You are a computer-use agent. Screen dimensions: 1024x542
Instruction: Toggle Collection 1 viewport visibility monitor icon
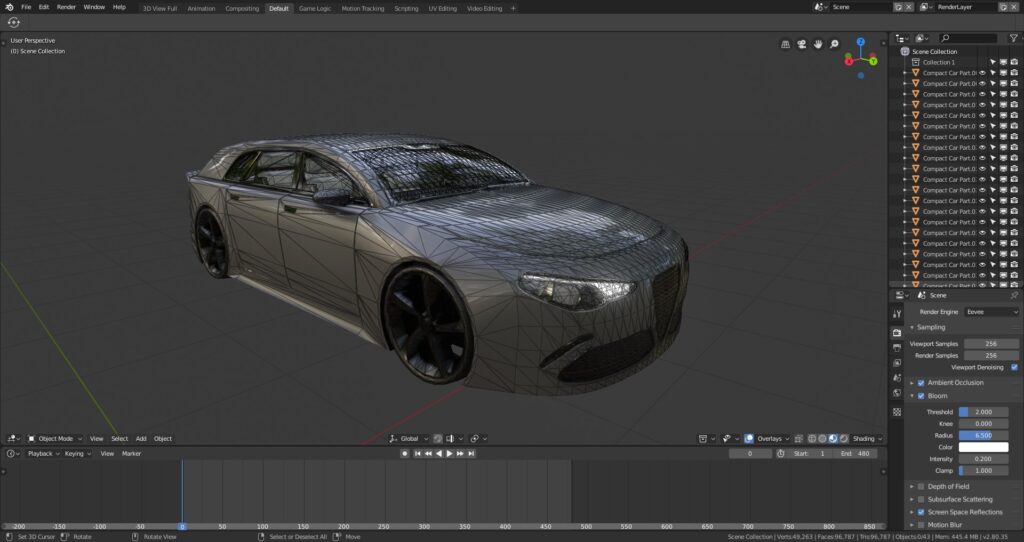tap(1003, 63)
